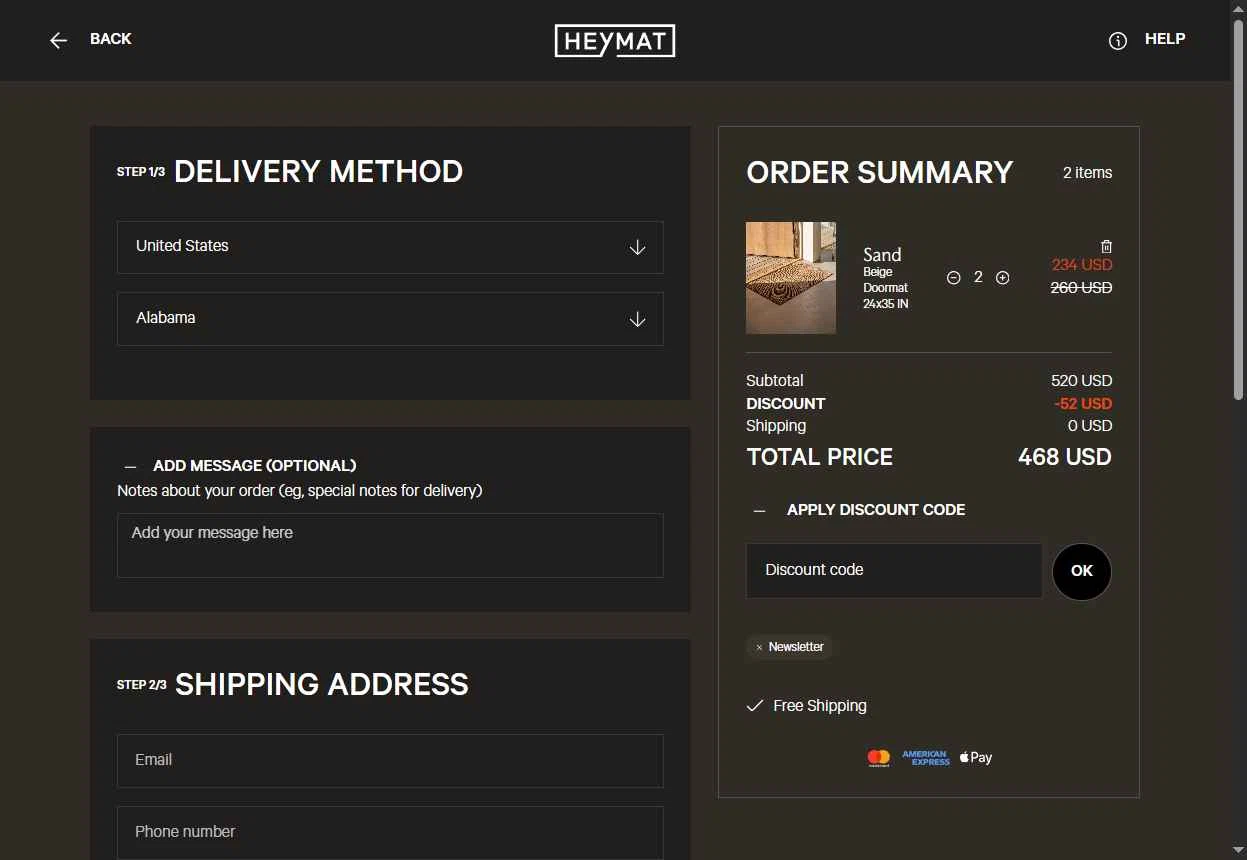Increase quantity with plus icon
This screenshot has height=860, width=1247.
point(1002,277)
